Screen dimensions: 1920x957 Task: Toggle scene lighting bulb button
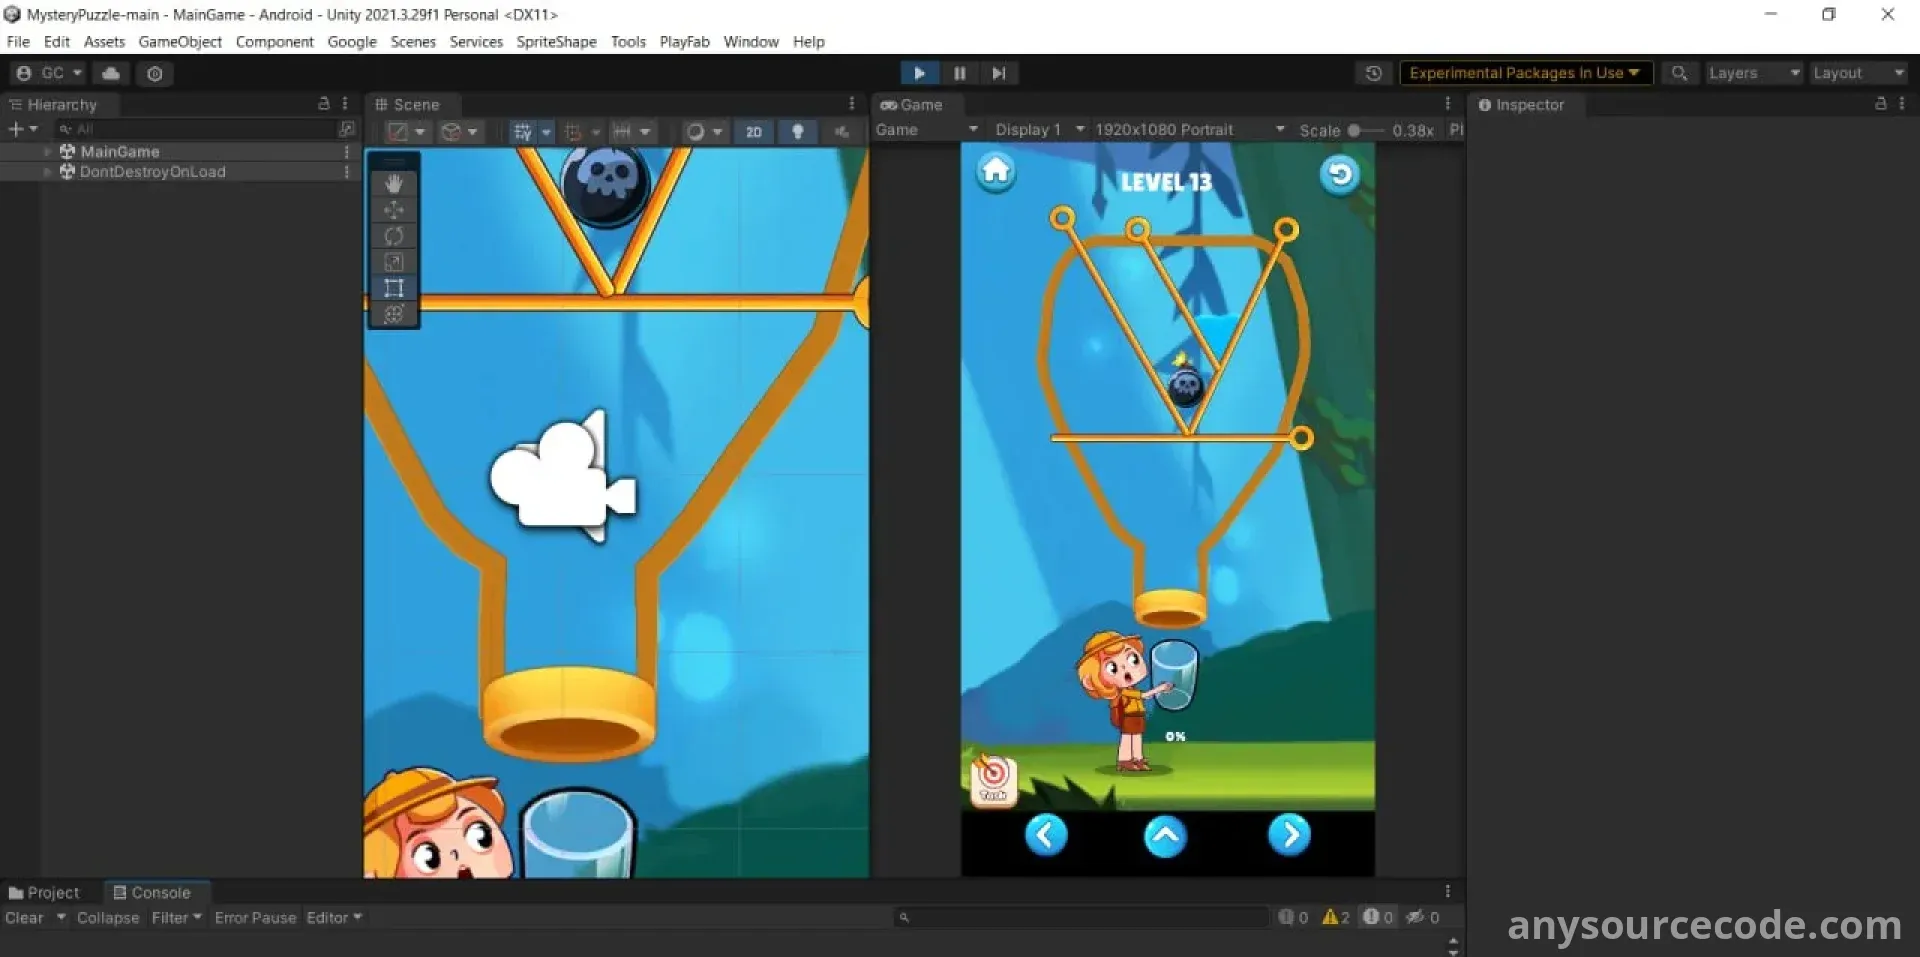(x=797, y=132)
